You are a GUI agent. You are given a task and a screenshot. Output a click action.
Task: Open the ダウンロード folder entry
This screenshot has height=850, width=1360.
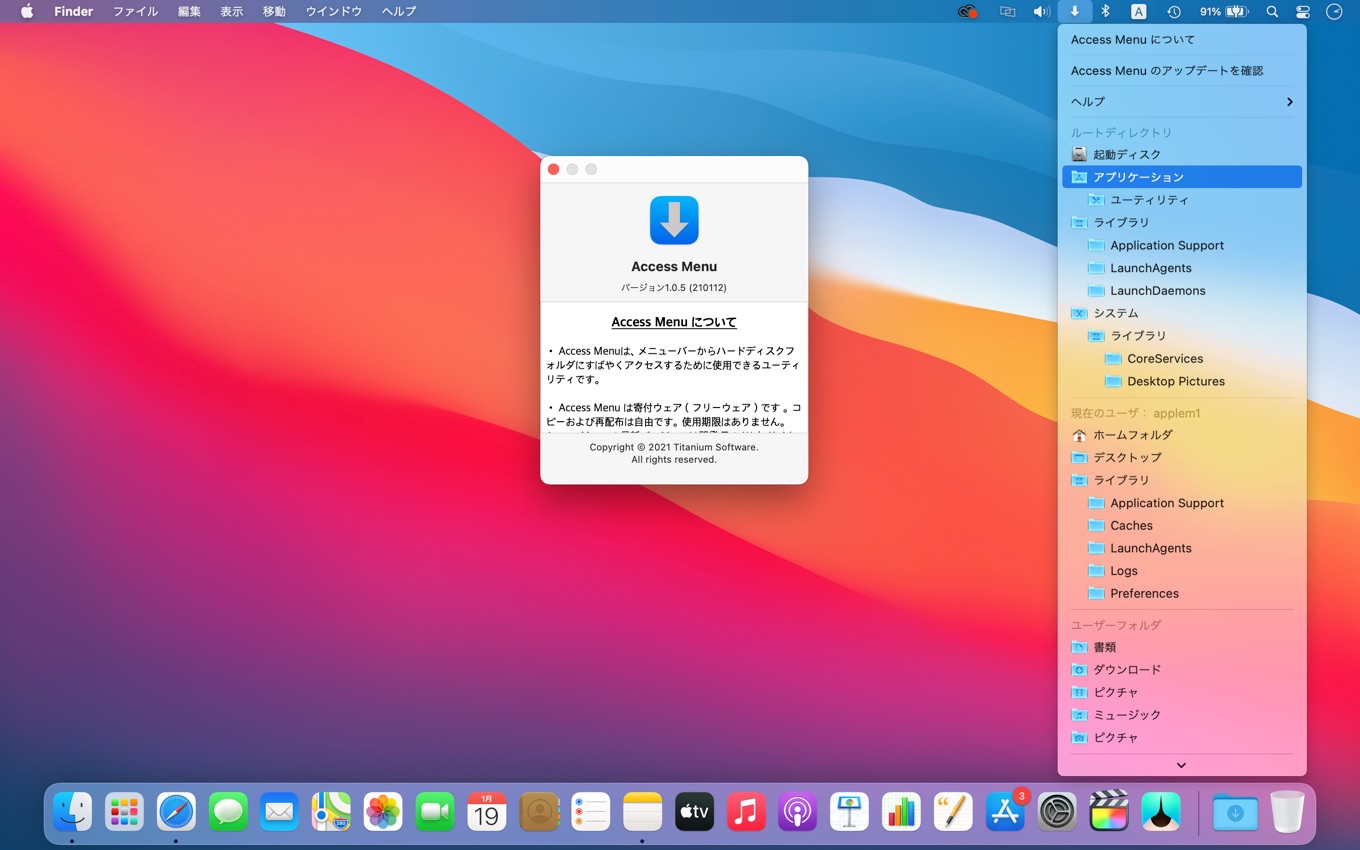1182,670
